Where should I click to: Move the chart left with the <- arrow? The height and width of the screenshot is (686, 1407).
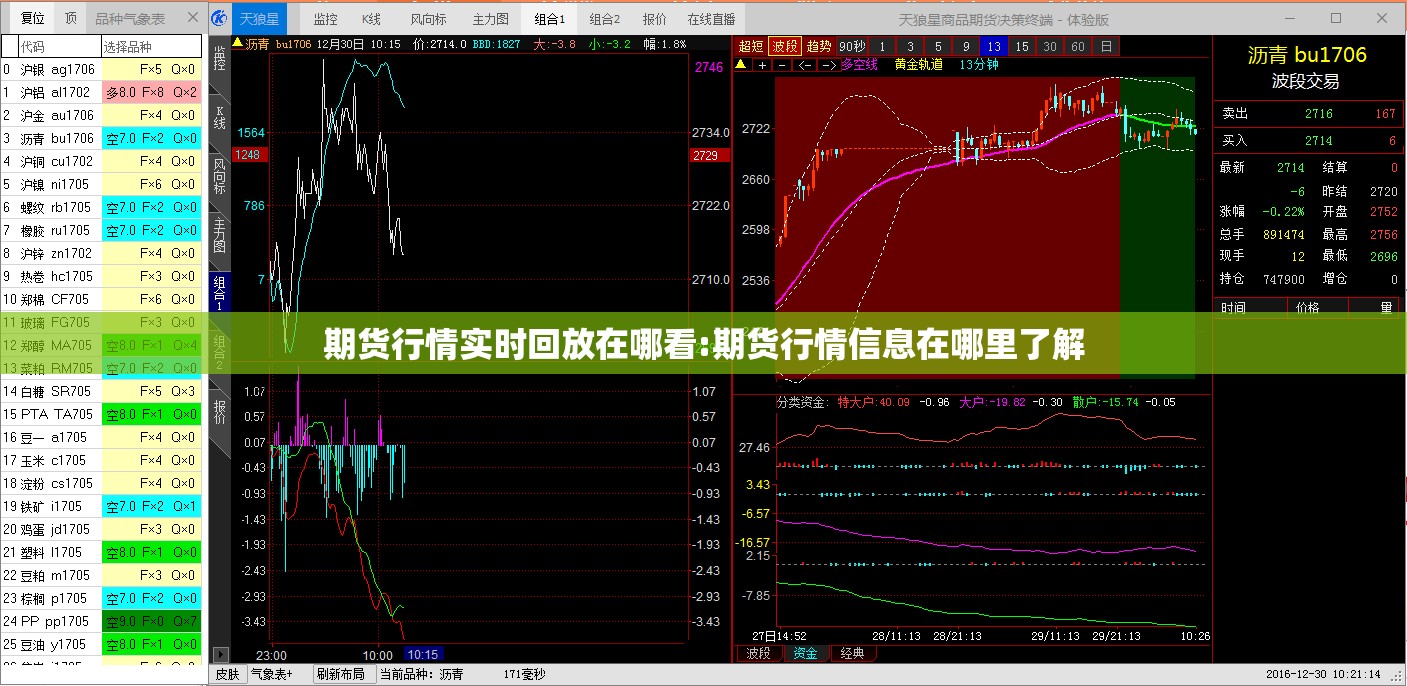803,64
